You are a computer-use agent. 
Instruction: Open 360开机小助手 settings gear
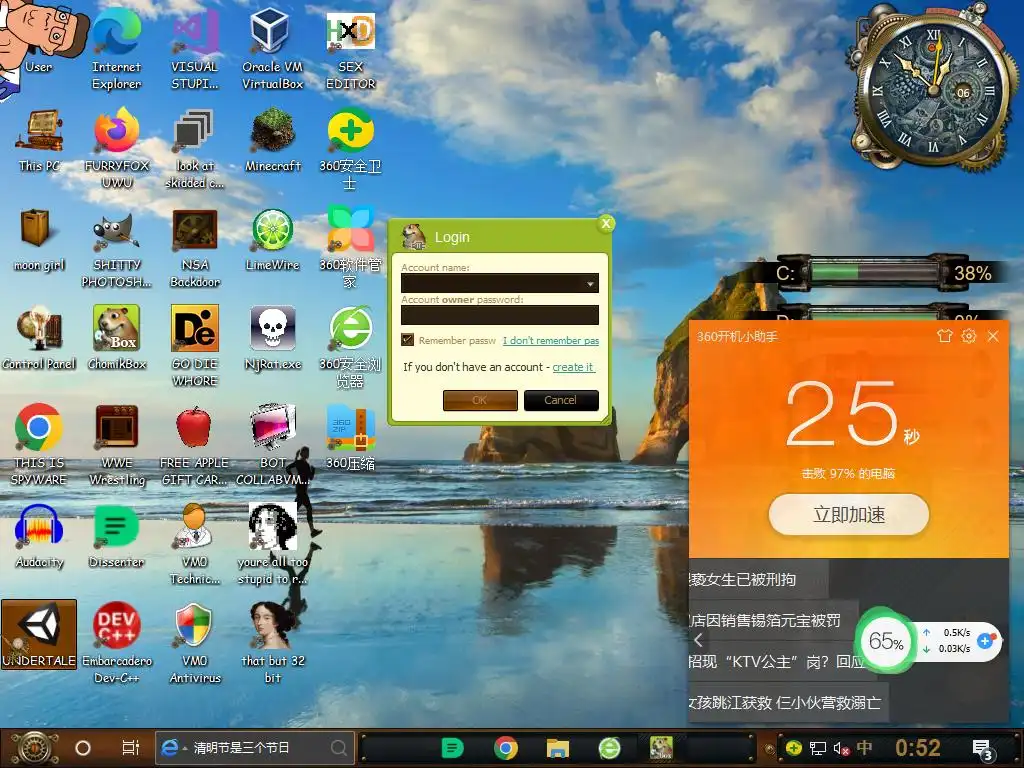coord(968,336)
